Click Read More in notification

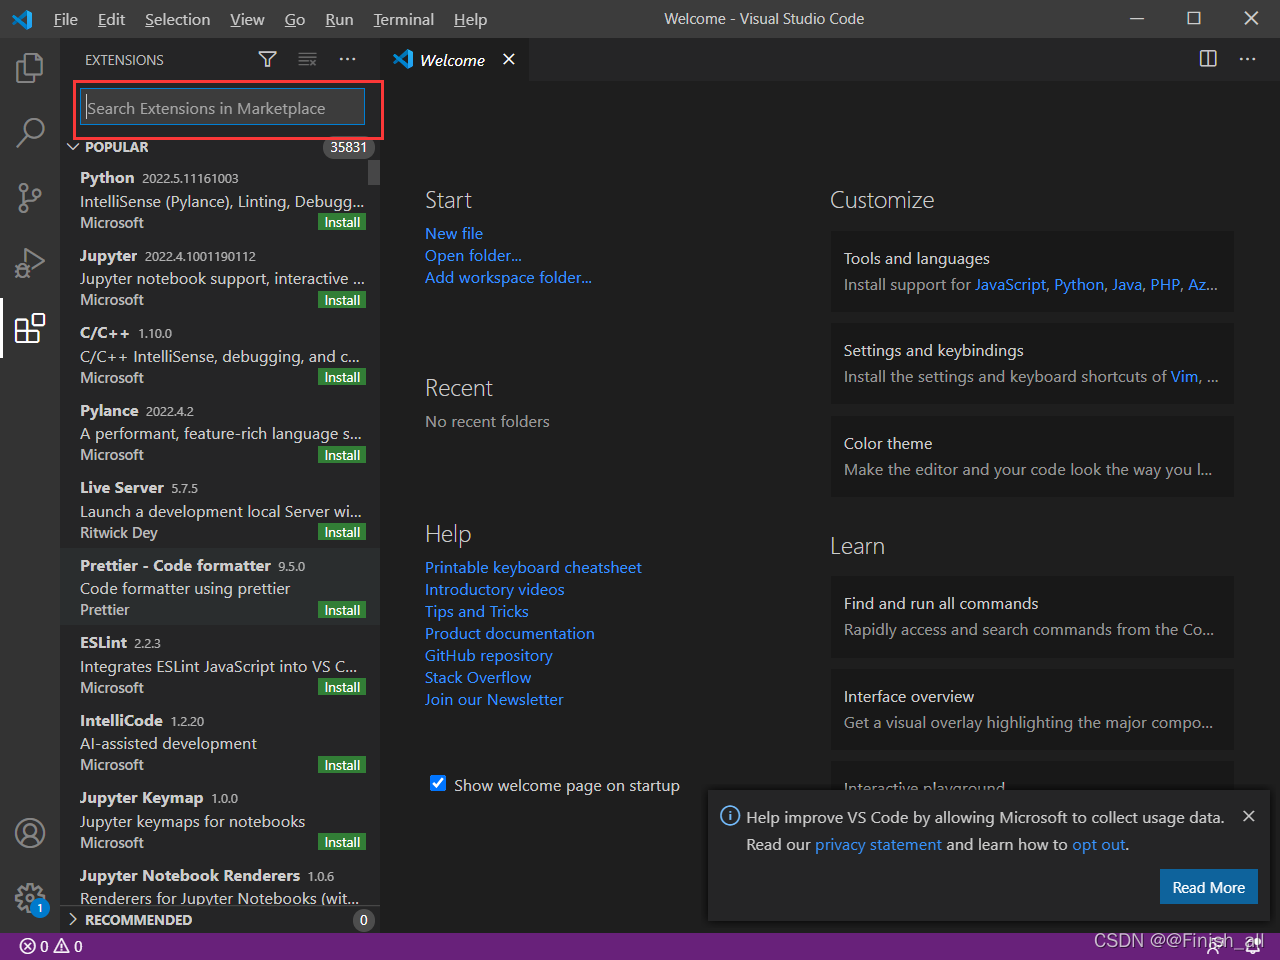click(1208, 887)
